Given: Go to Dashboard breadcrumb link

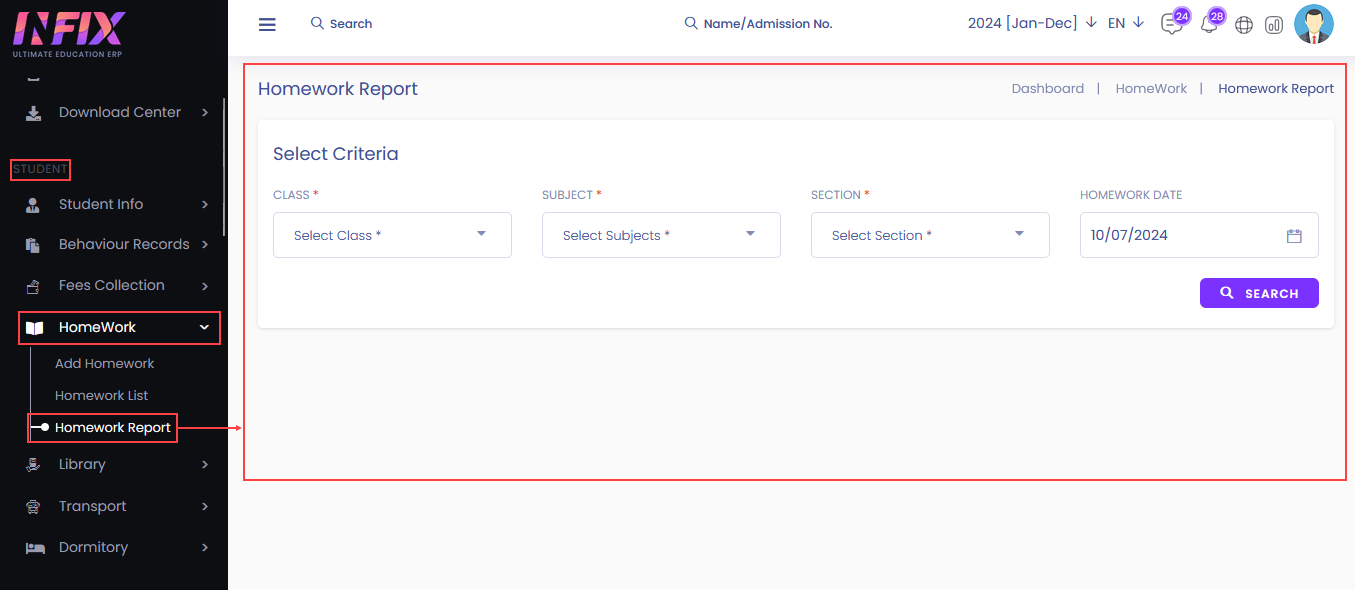Looking at the screenshot, I should coord(1048,89).
